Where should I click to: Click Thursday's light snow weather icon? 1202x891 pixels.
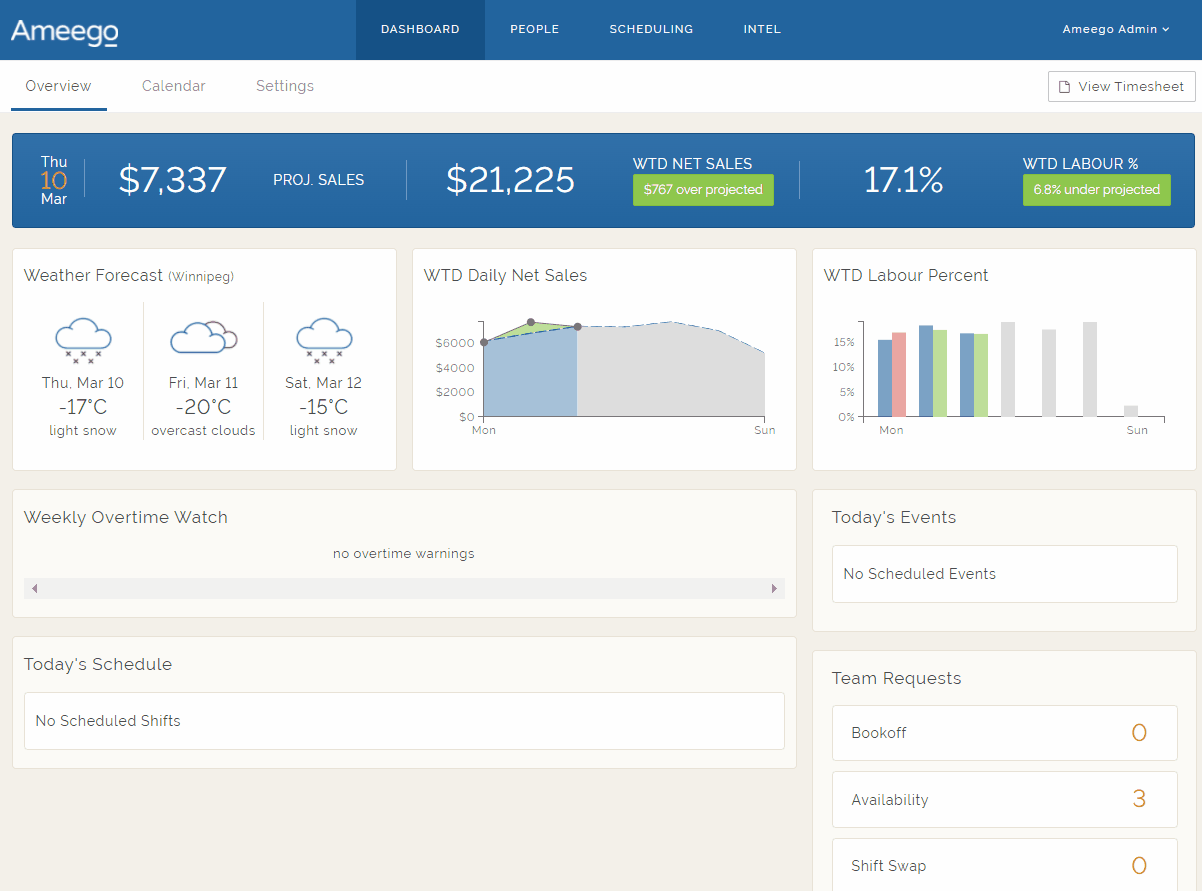[83, 339]
